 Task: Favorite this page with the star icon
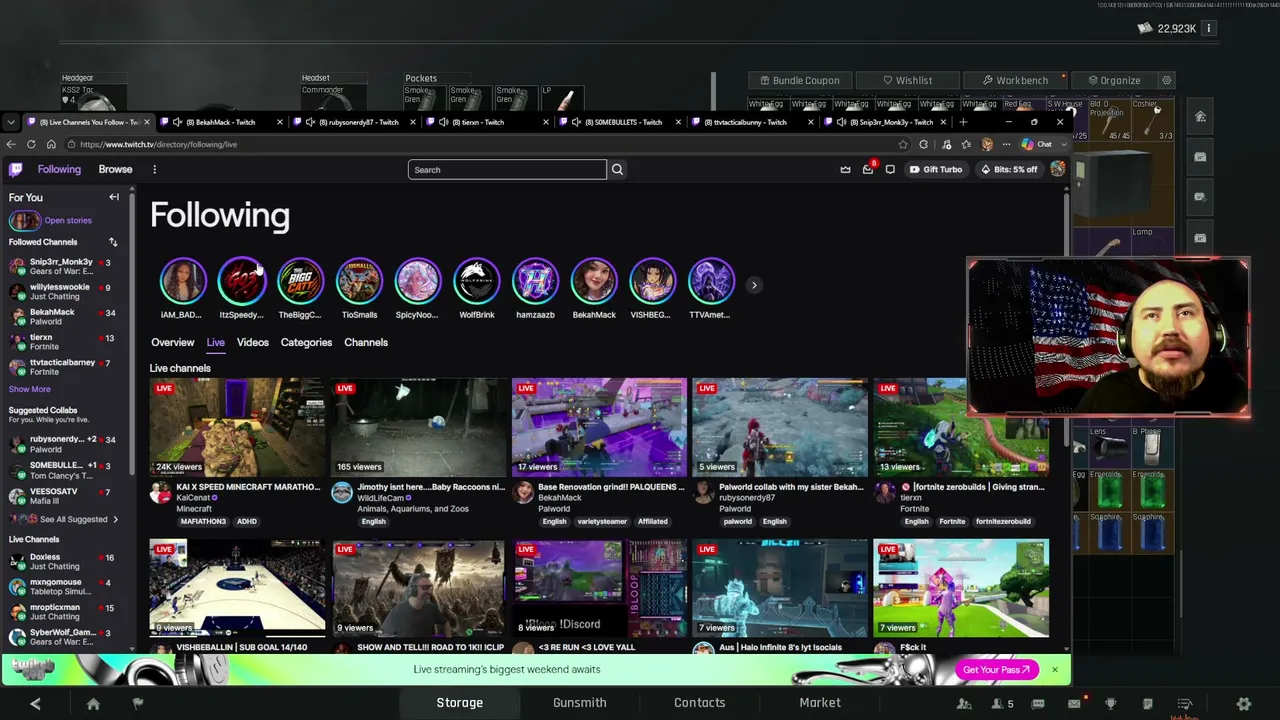point(903,144)
